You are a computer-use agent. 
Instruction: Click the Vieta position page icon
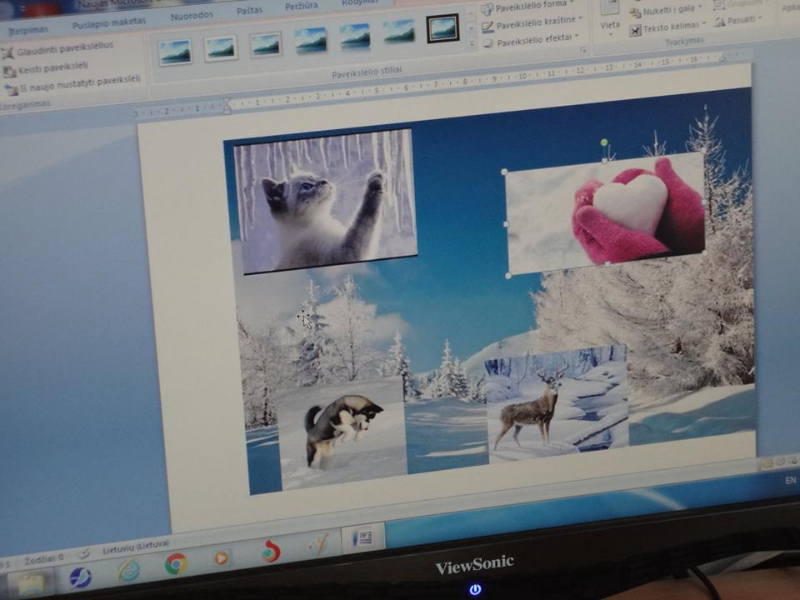(610, 8)
